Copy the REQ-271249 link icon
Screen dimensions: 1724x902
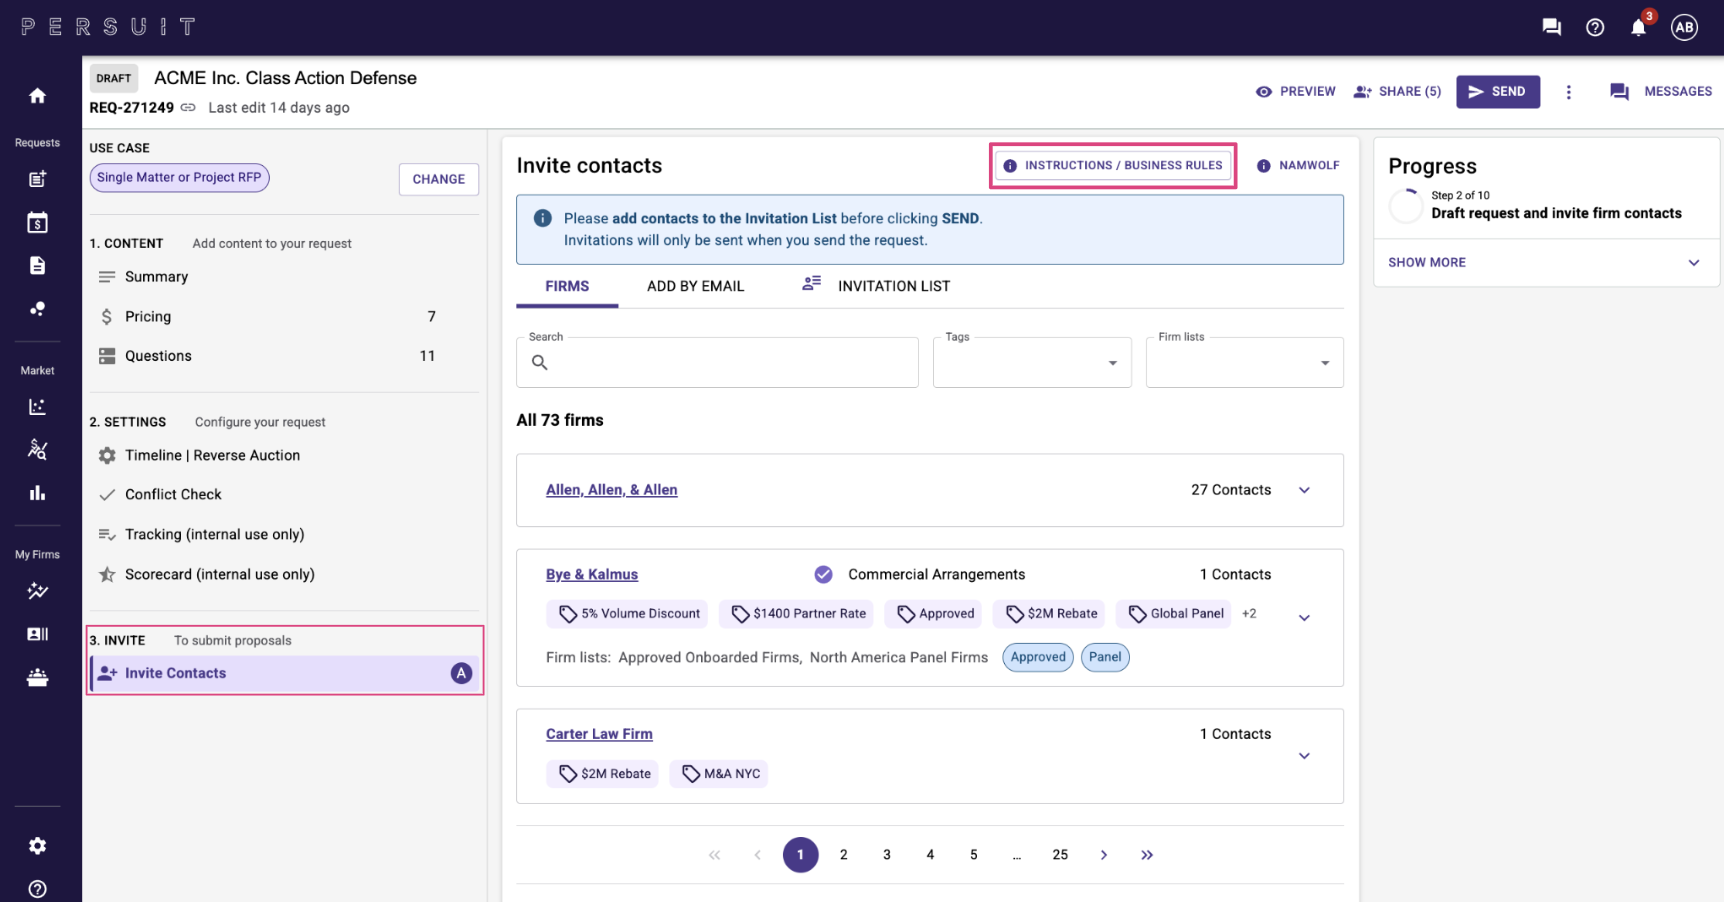tap(188, 107)
